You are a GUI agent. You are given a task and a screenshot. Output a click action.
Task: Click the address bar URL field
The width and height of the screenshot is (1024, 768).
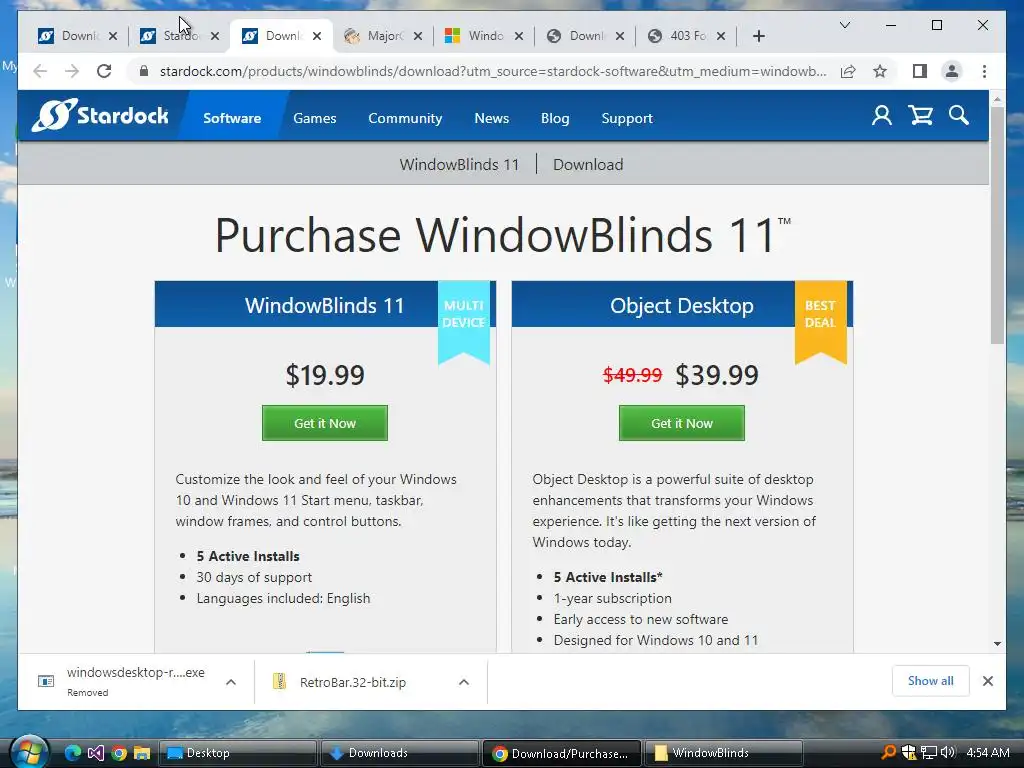pyautogui.click(x=493, y=71)
